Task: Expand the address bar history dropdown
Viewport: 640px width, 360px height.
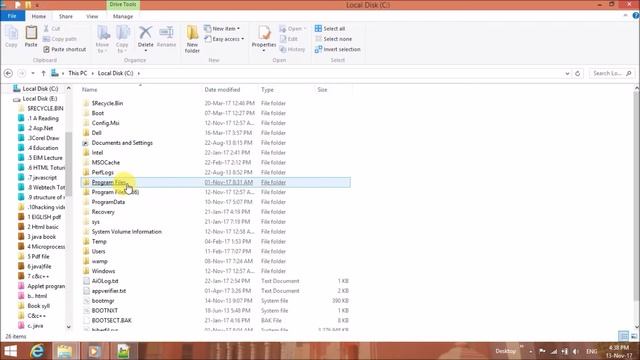Action: (x=567, y=73)
